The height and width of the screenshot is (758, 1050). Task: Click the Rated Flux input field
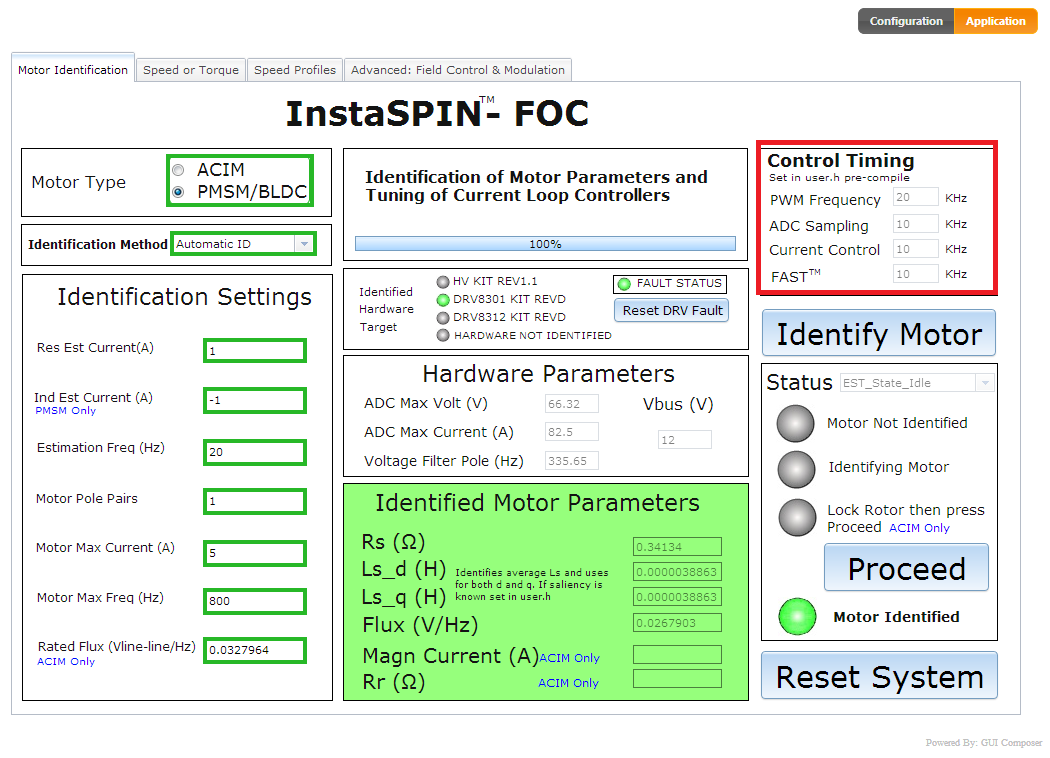pyautogui.click(x=254, y=650)
